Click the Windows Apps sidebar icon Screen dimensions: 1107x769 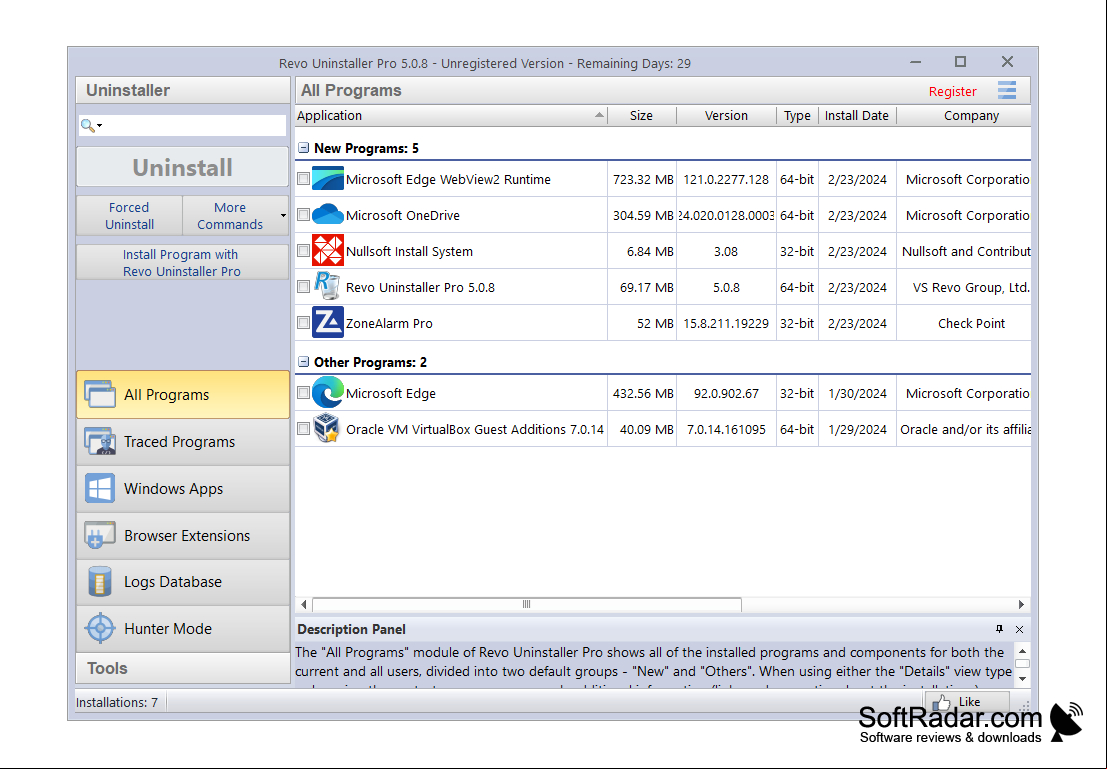click(x=100, y=488)
